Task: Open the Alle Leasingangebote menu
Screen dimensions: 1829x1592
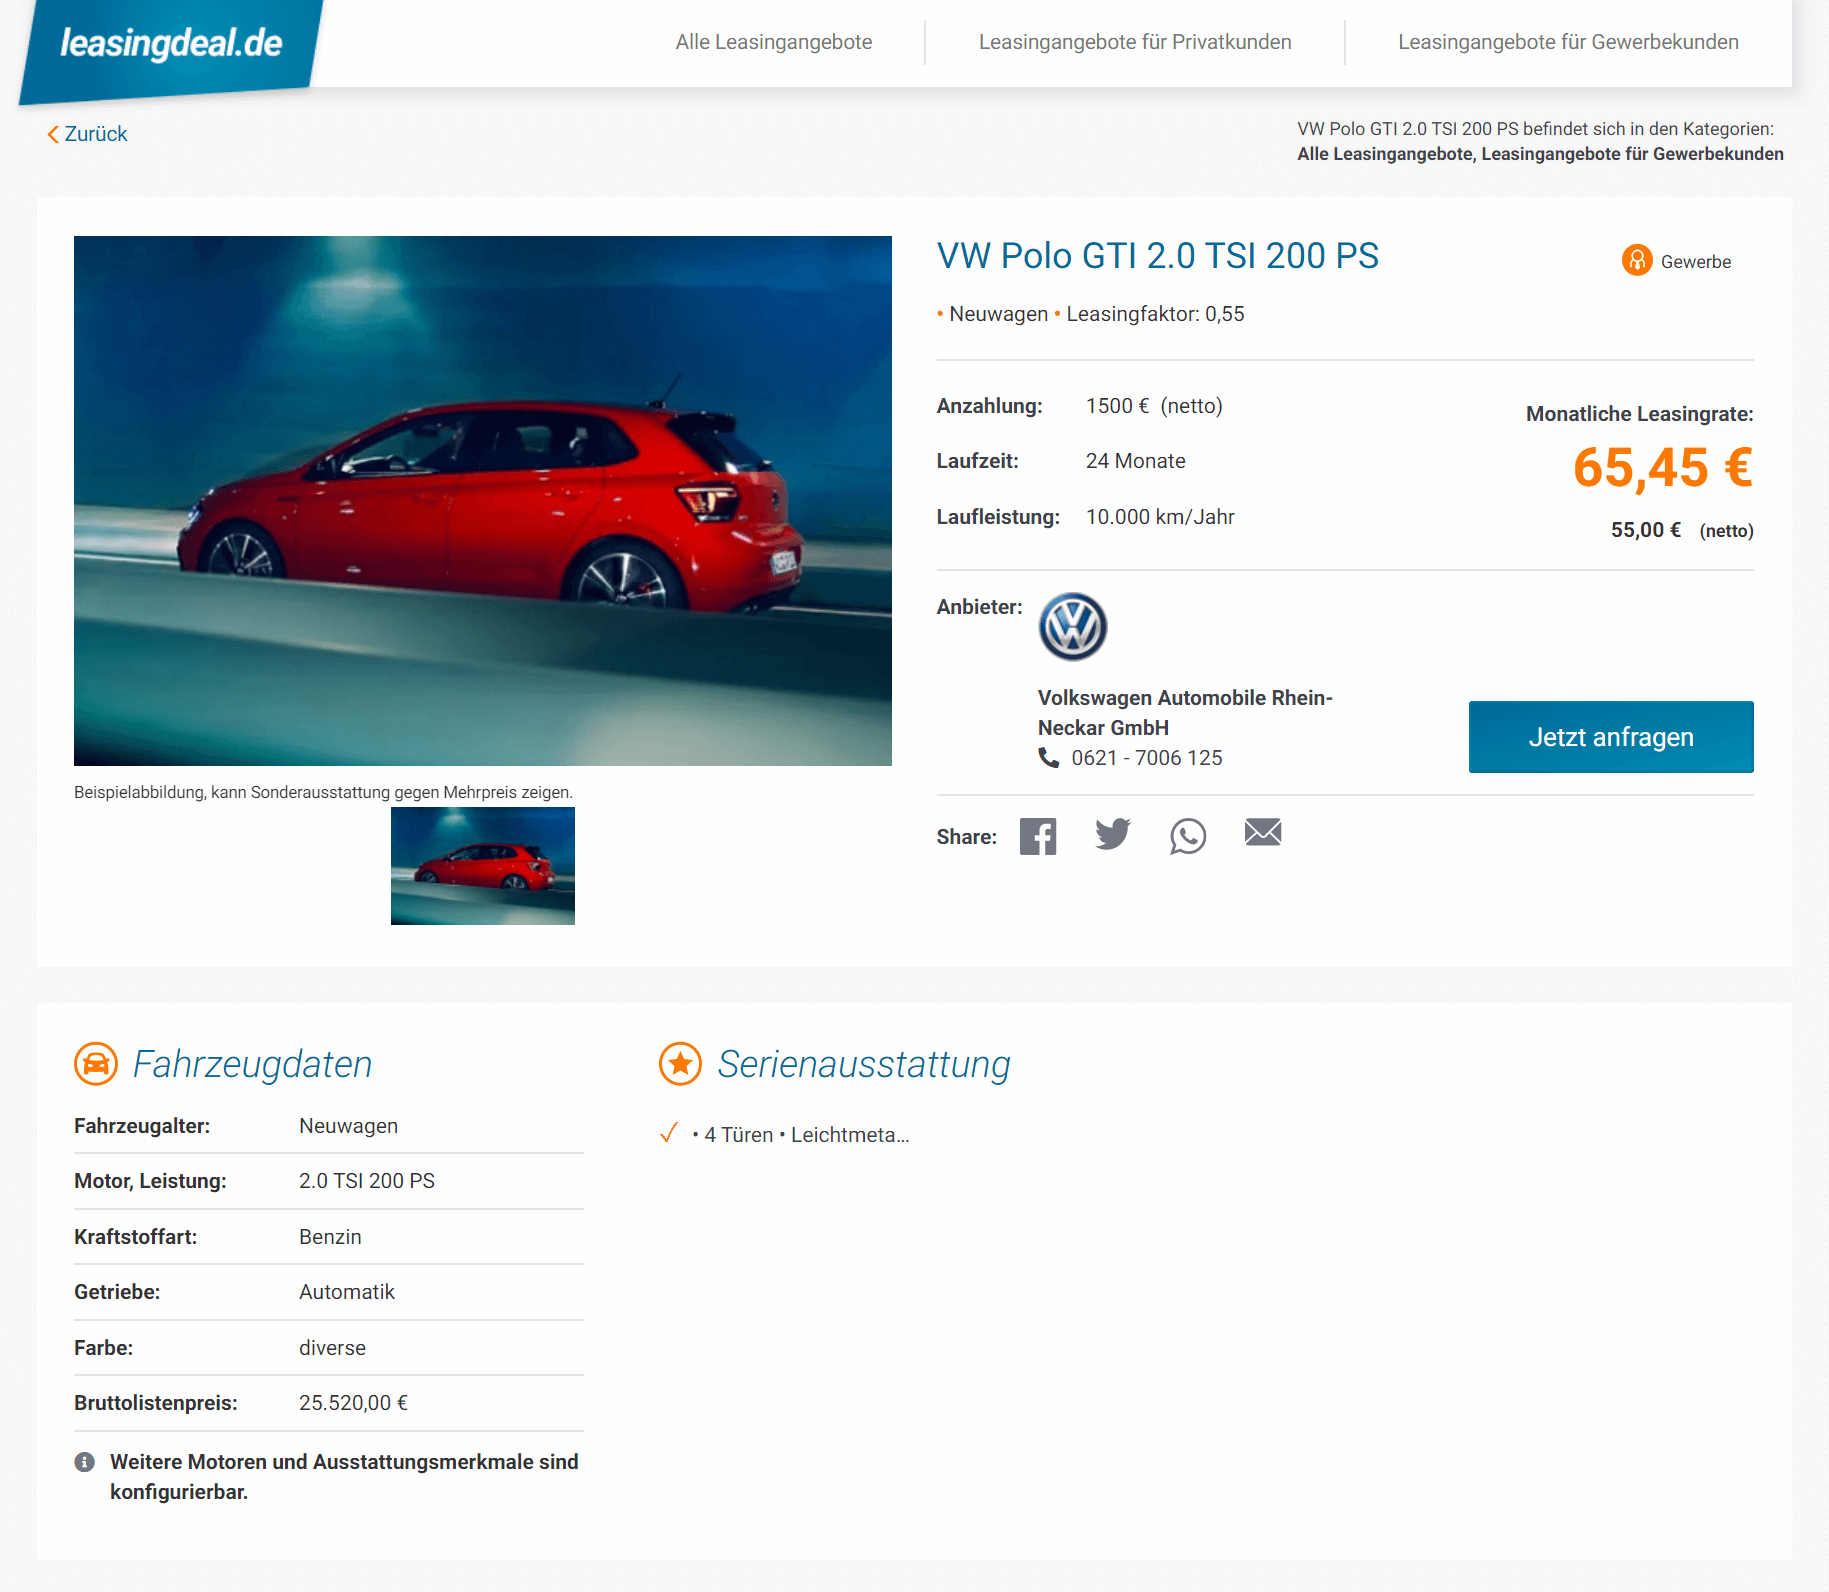Action: click(x=774, y=42)
